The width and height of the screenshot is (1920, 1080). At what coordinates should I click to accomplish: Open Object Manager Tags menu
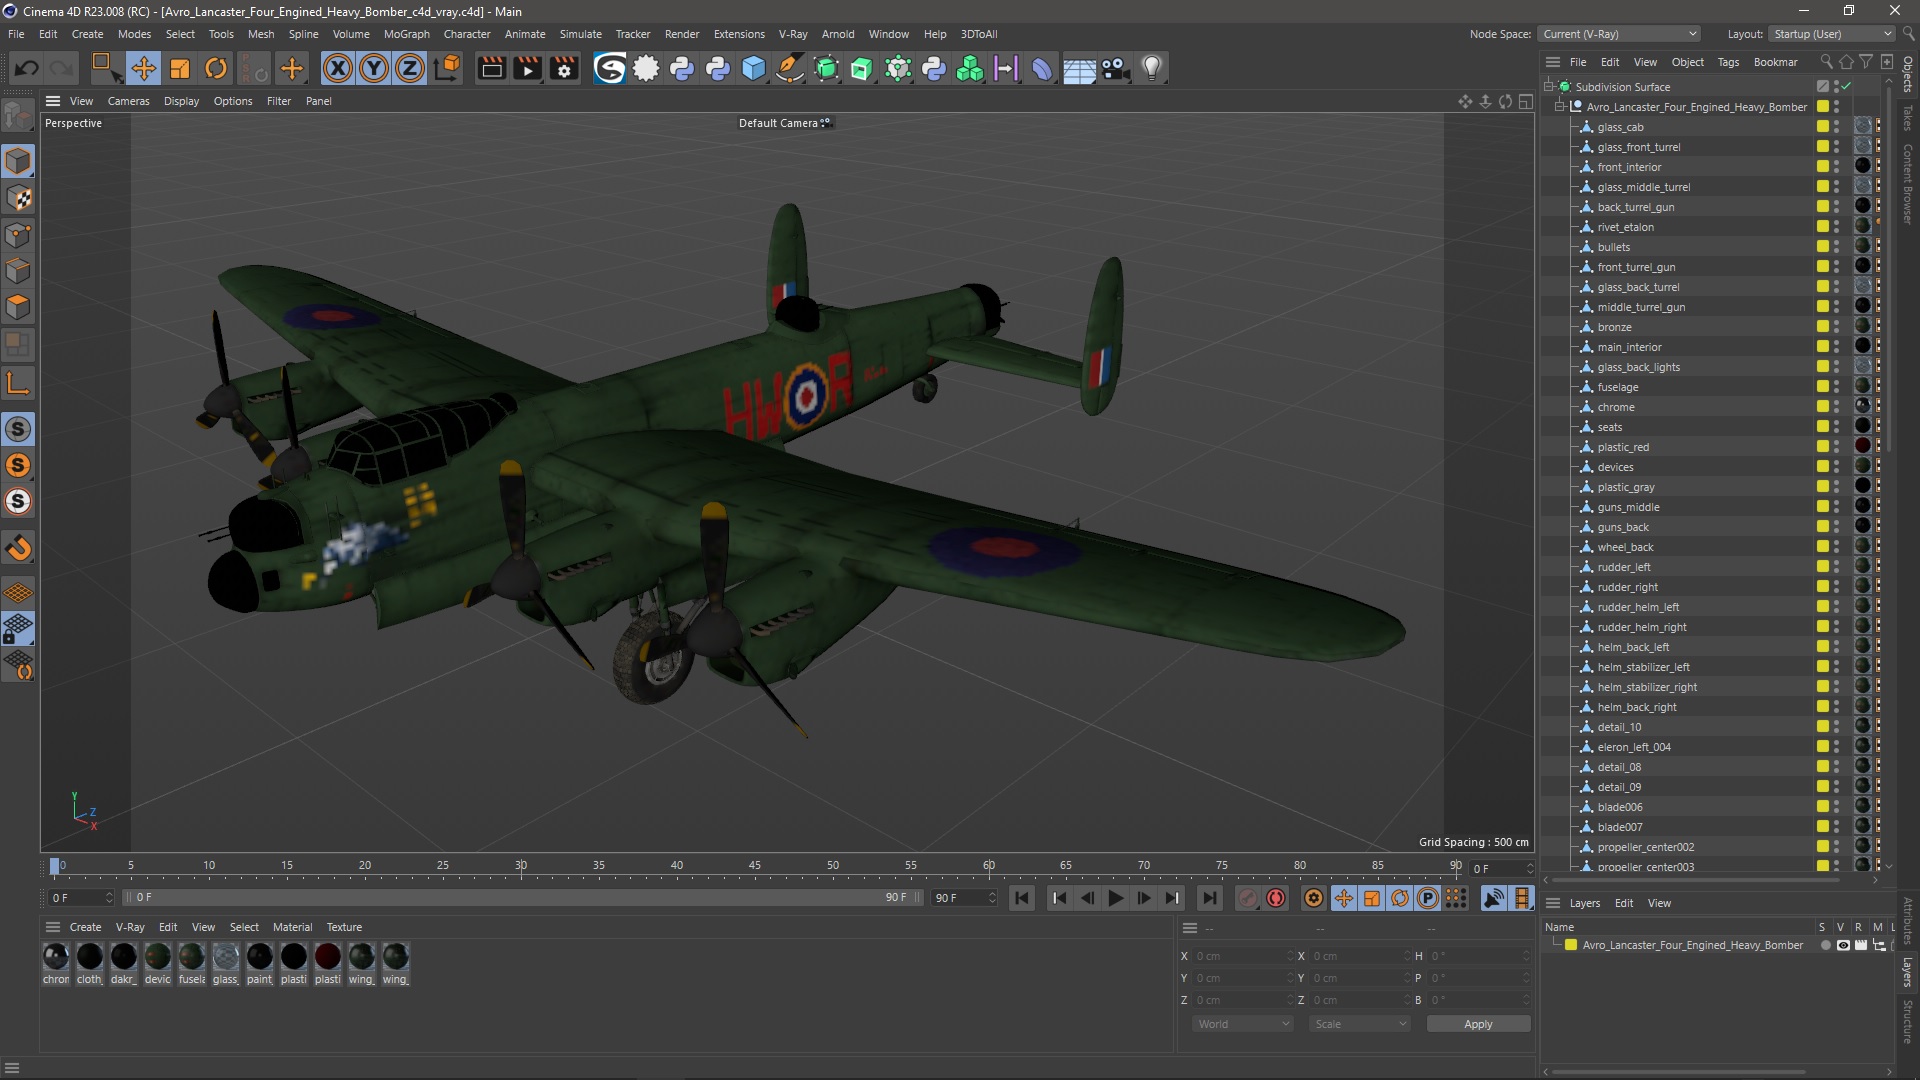tap(1728, 62)
